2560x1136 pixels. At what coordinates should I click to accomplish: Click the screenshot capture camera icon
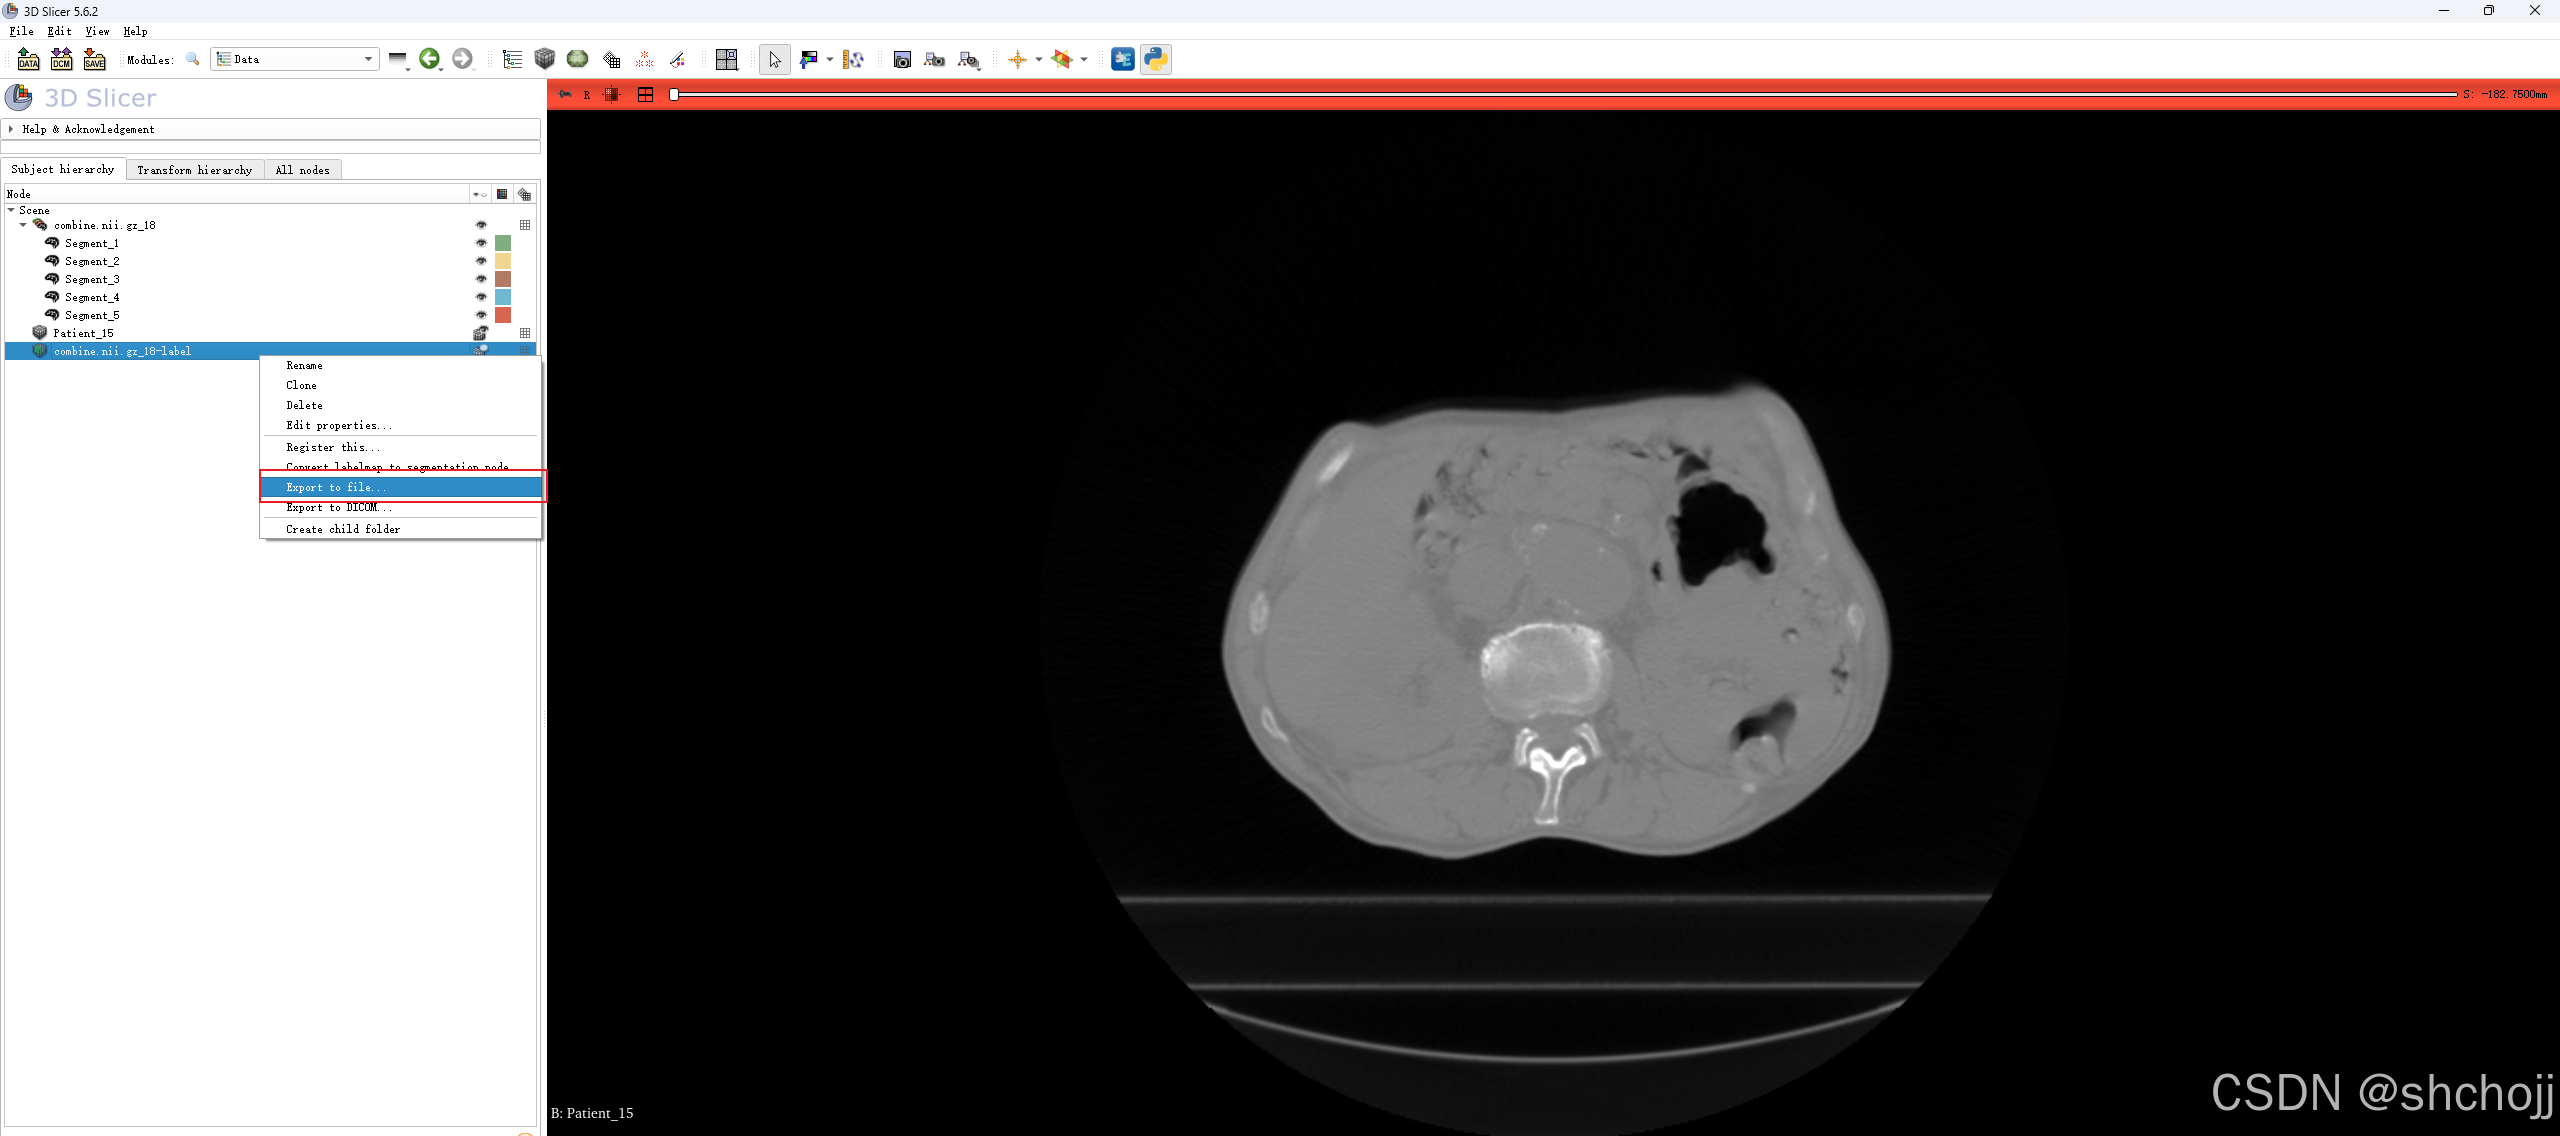pos(902,59)
